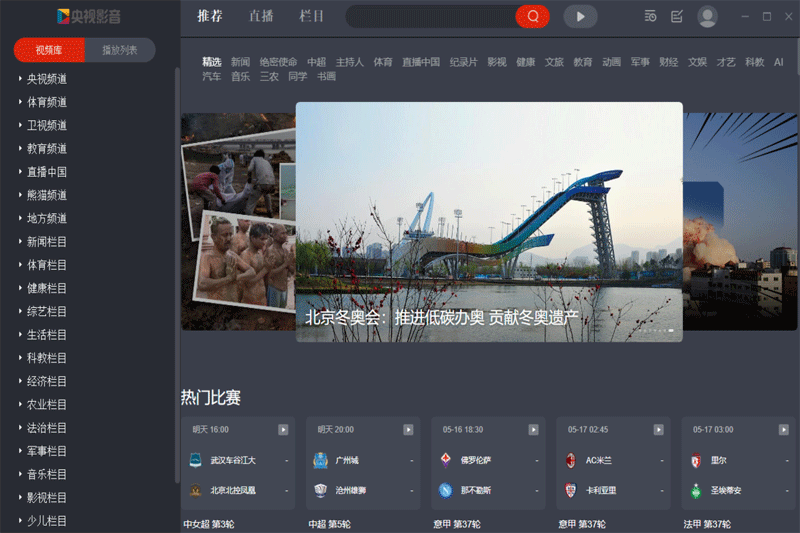Open the user avatar profile icon
Image resolution: width=800 pixels, height=533 pixels.
708,16
